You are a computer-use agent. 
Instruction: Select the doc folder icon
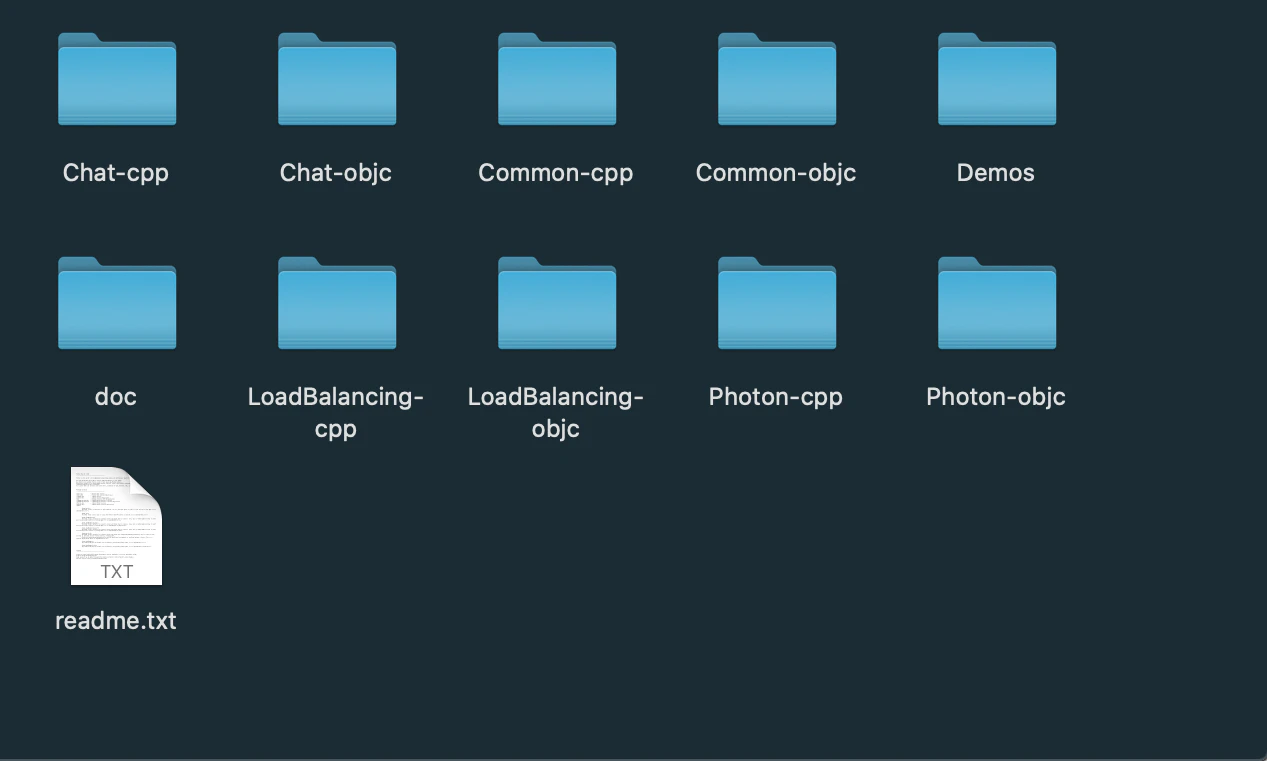[117, 303]
